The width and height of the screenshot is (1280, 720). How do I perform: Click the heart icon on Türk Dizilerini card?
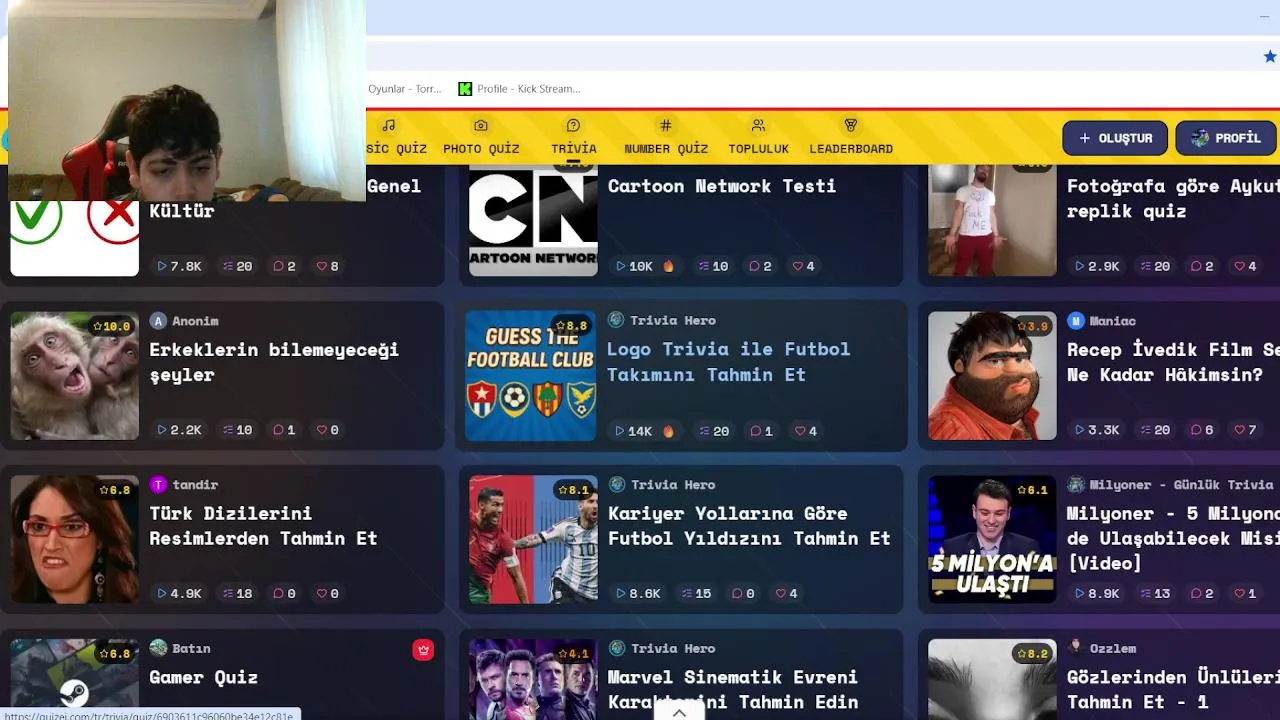(322, 593)
